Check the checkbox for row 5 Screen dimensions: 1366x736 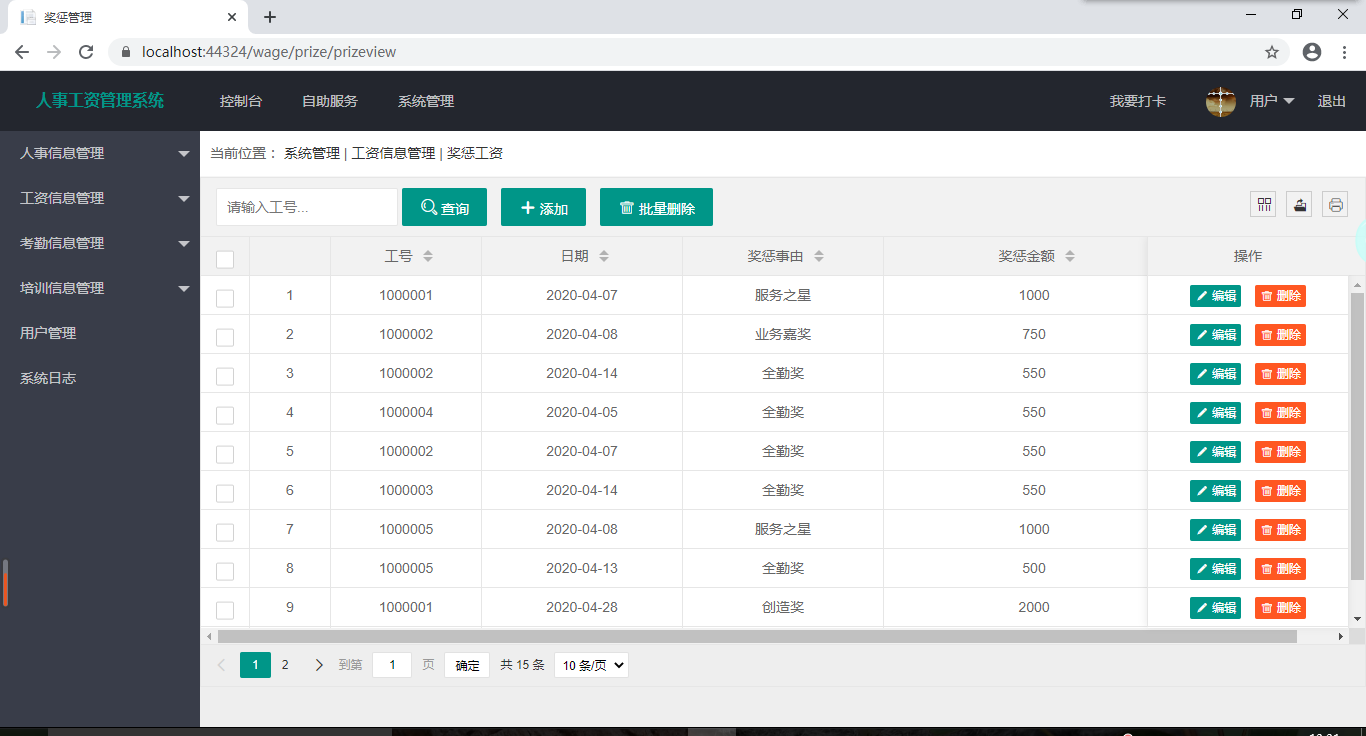coord(225,454)
